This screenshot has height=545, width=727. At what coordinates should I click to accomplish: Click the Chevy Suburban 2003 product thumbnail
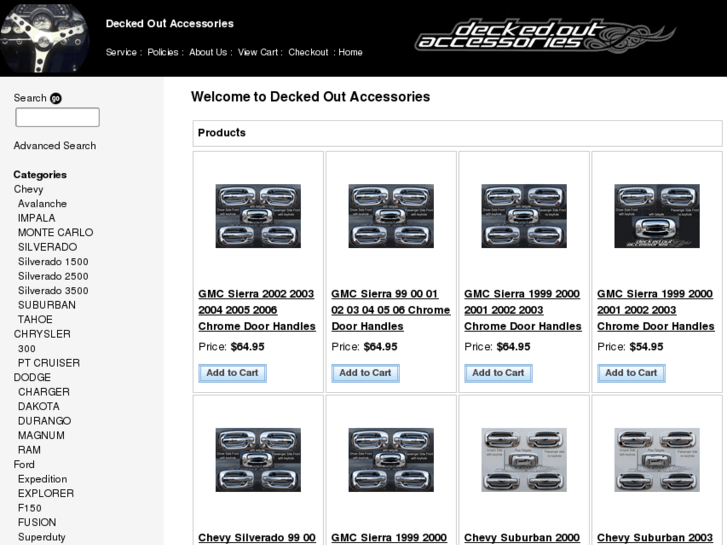click(657, 460)
